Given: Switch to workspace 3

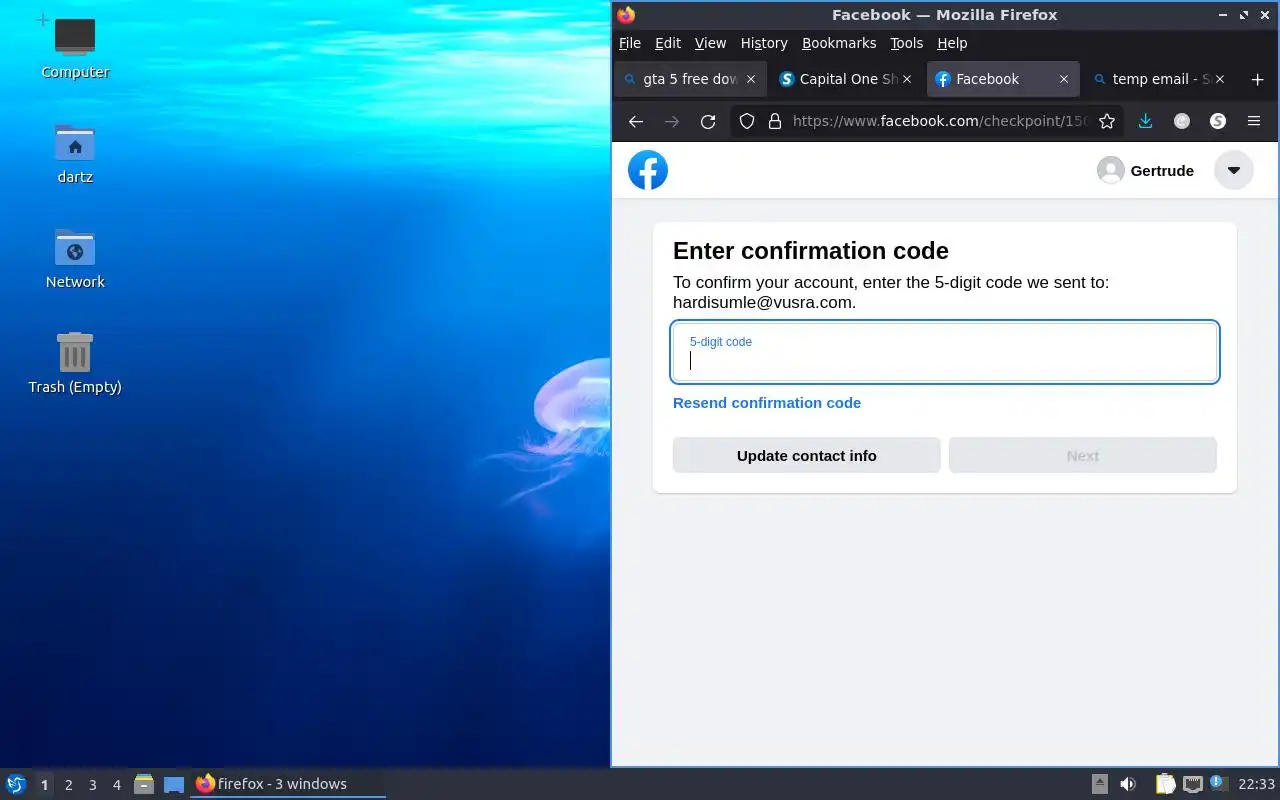Looking at the screenshot, I should click(92, 785).
